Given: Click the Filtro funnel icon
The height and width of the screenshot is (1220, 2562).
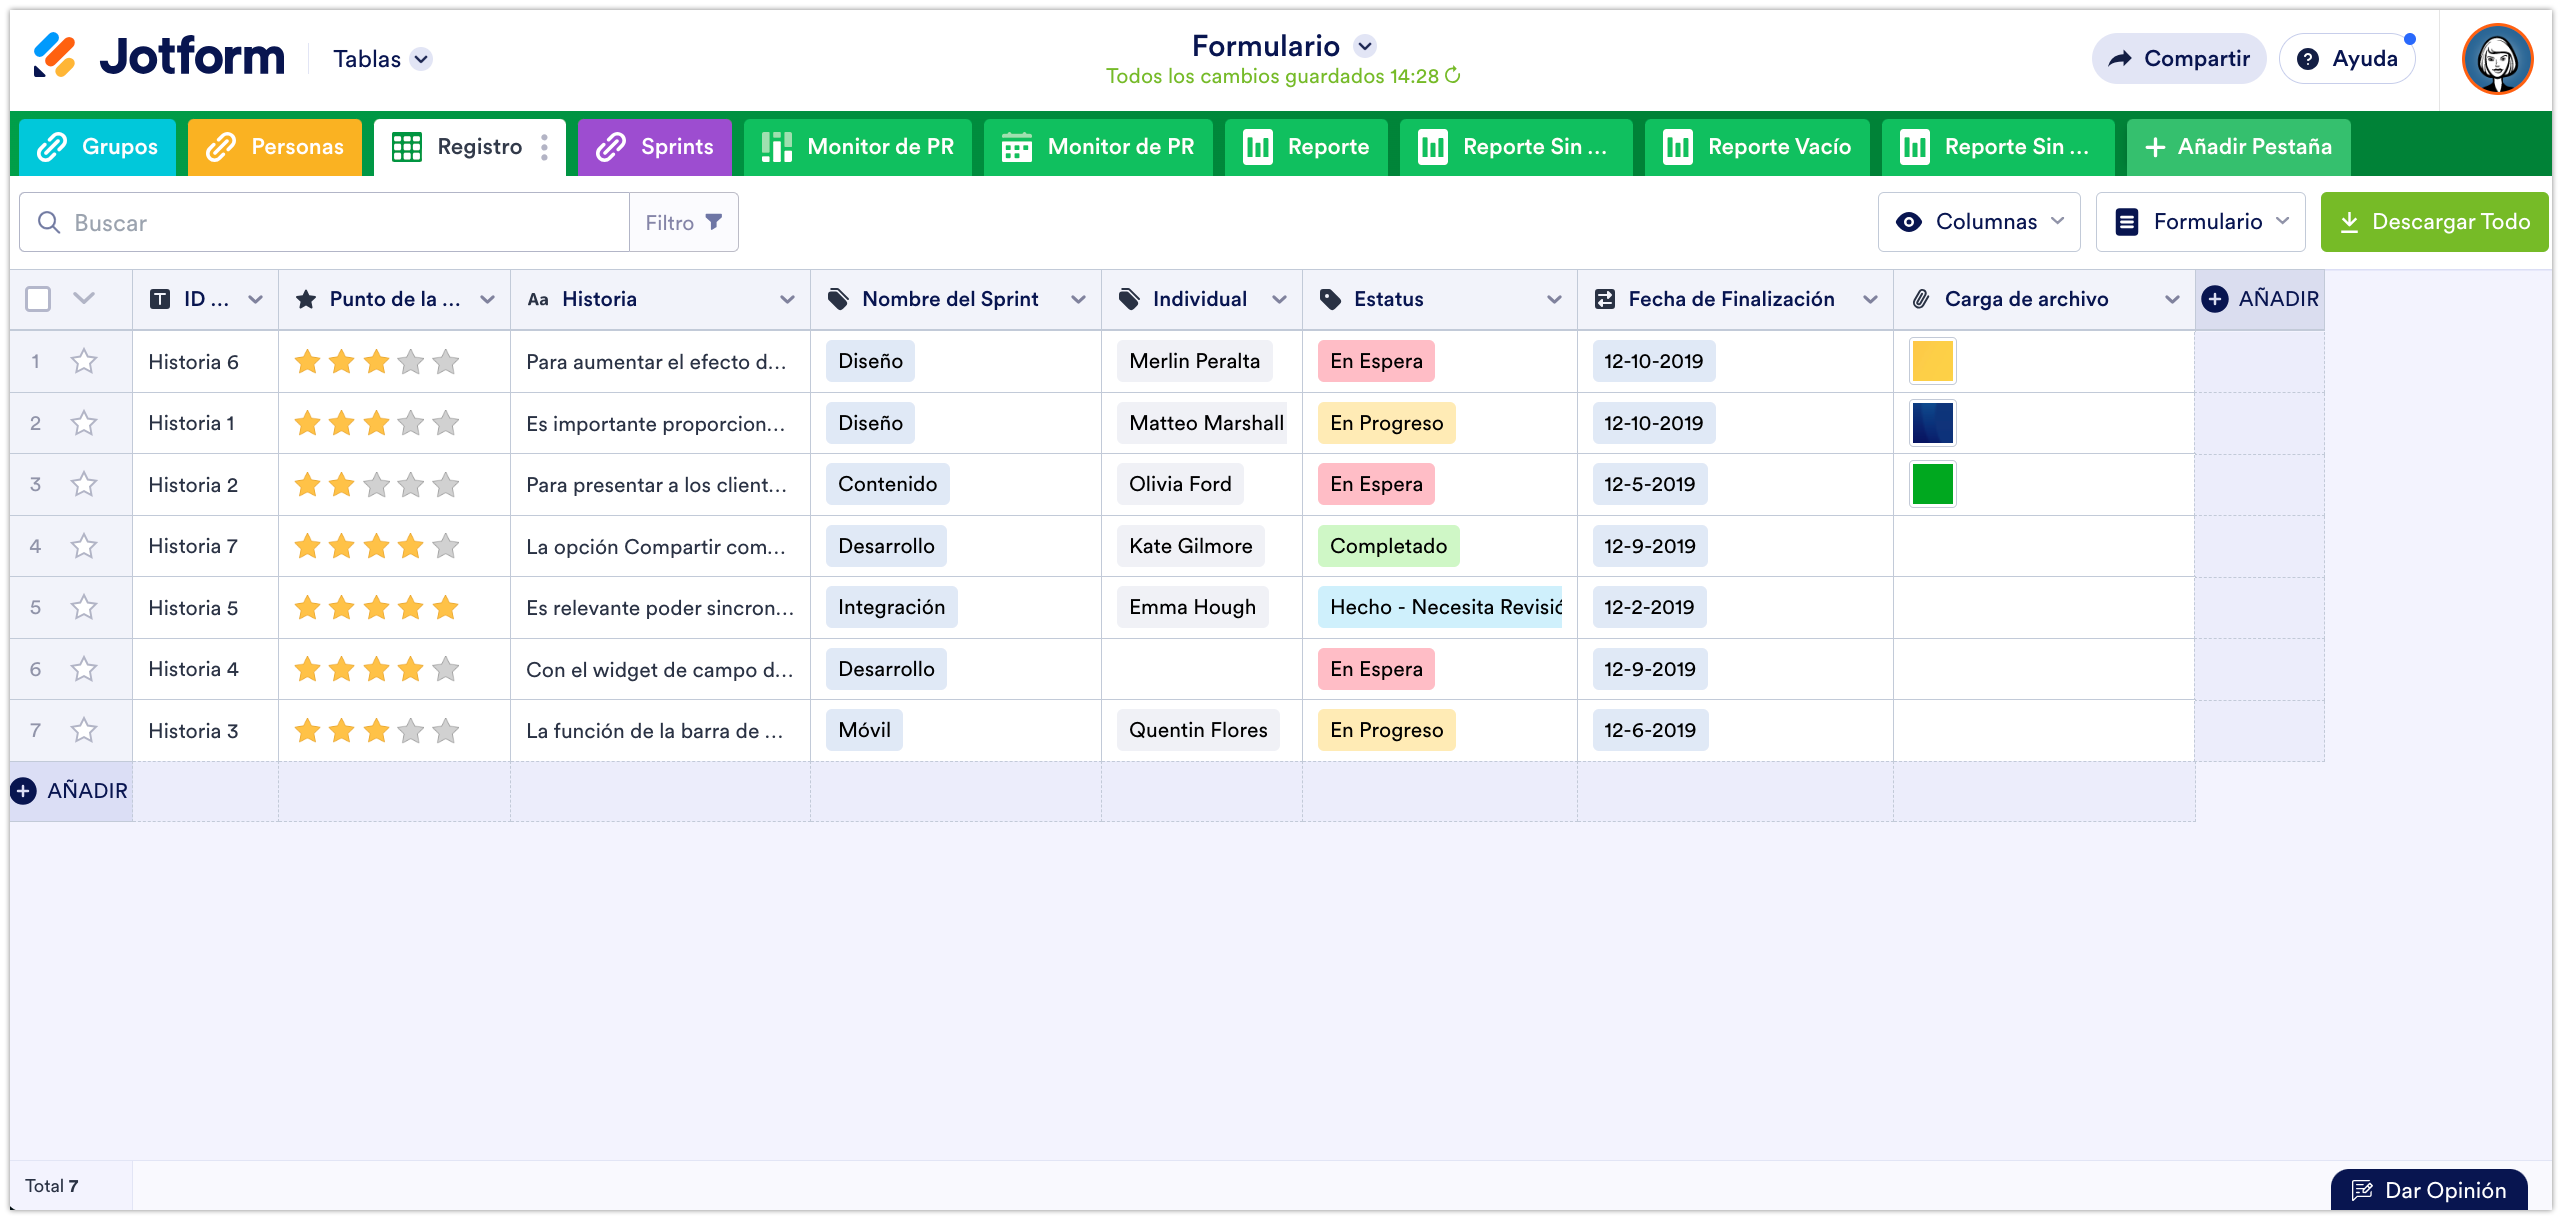Looking at the screenshot, I should coord(713,222).
